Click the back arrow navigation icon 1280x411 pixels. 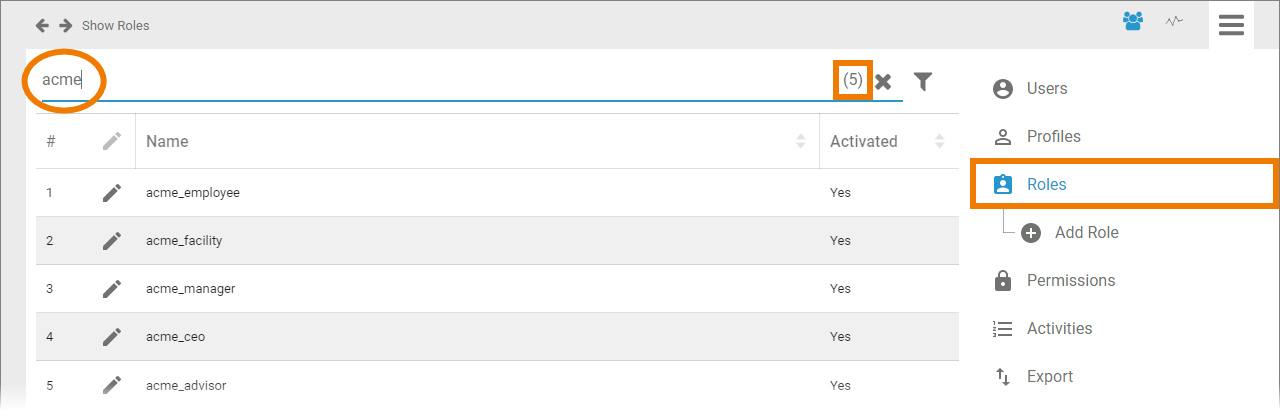pos(42,25)
